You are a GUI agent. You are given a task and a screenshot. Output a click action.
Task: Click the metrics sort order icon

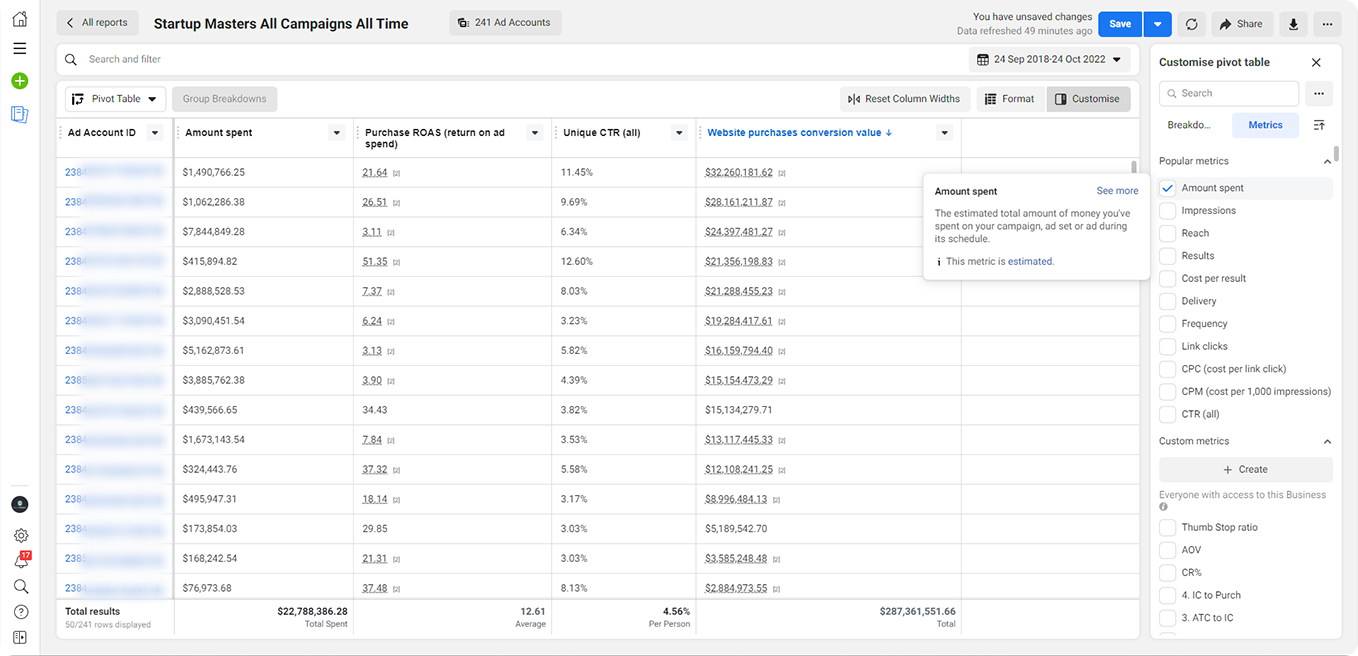pos(1319,125)
